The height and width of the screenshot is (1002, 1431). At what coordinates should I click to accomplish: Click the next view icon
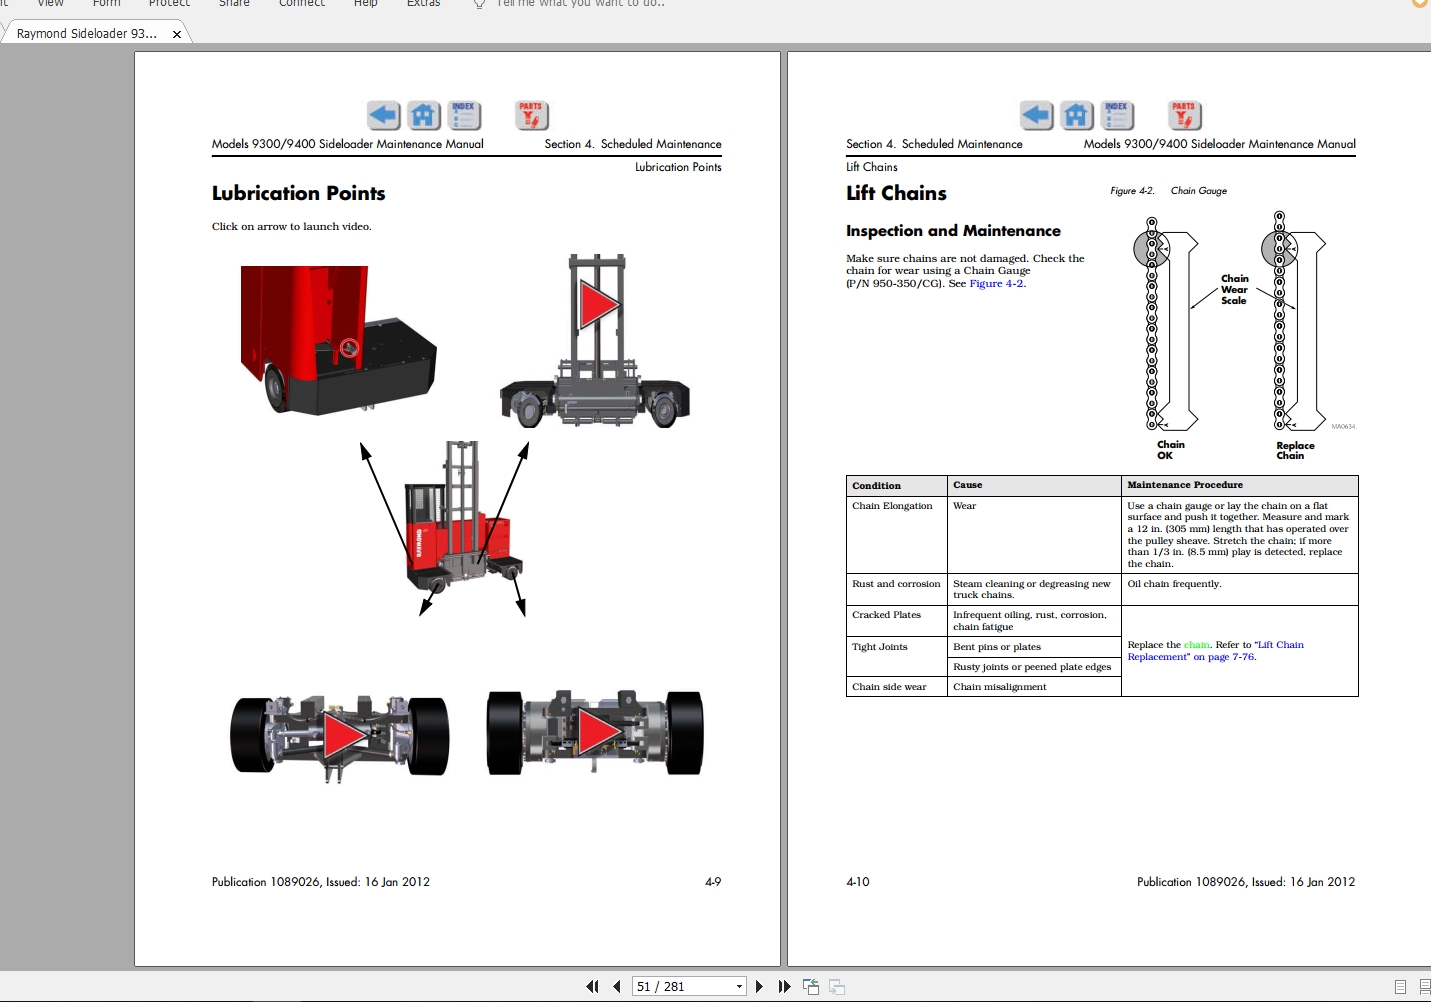(837, 987)
